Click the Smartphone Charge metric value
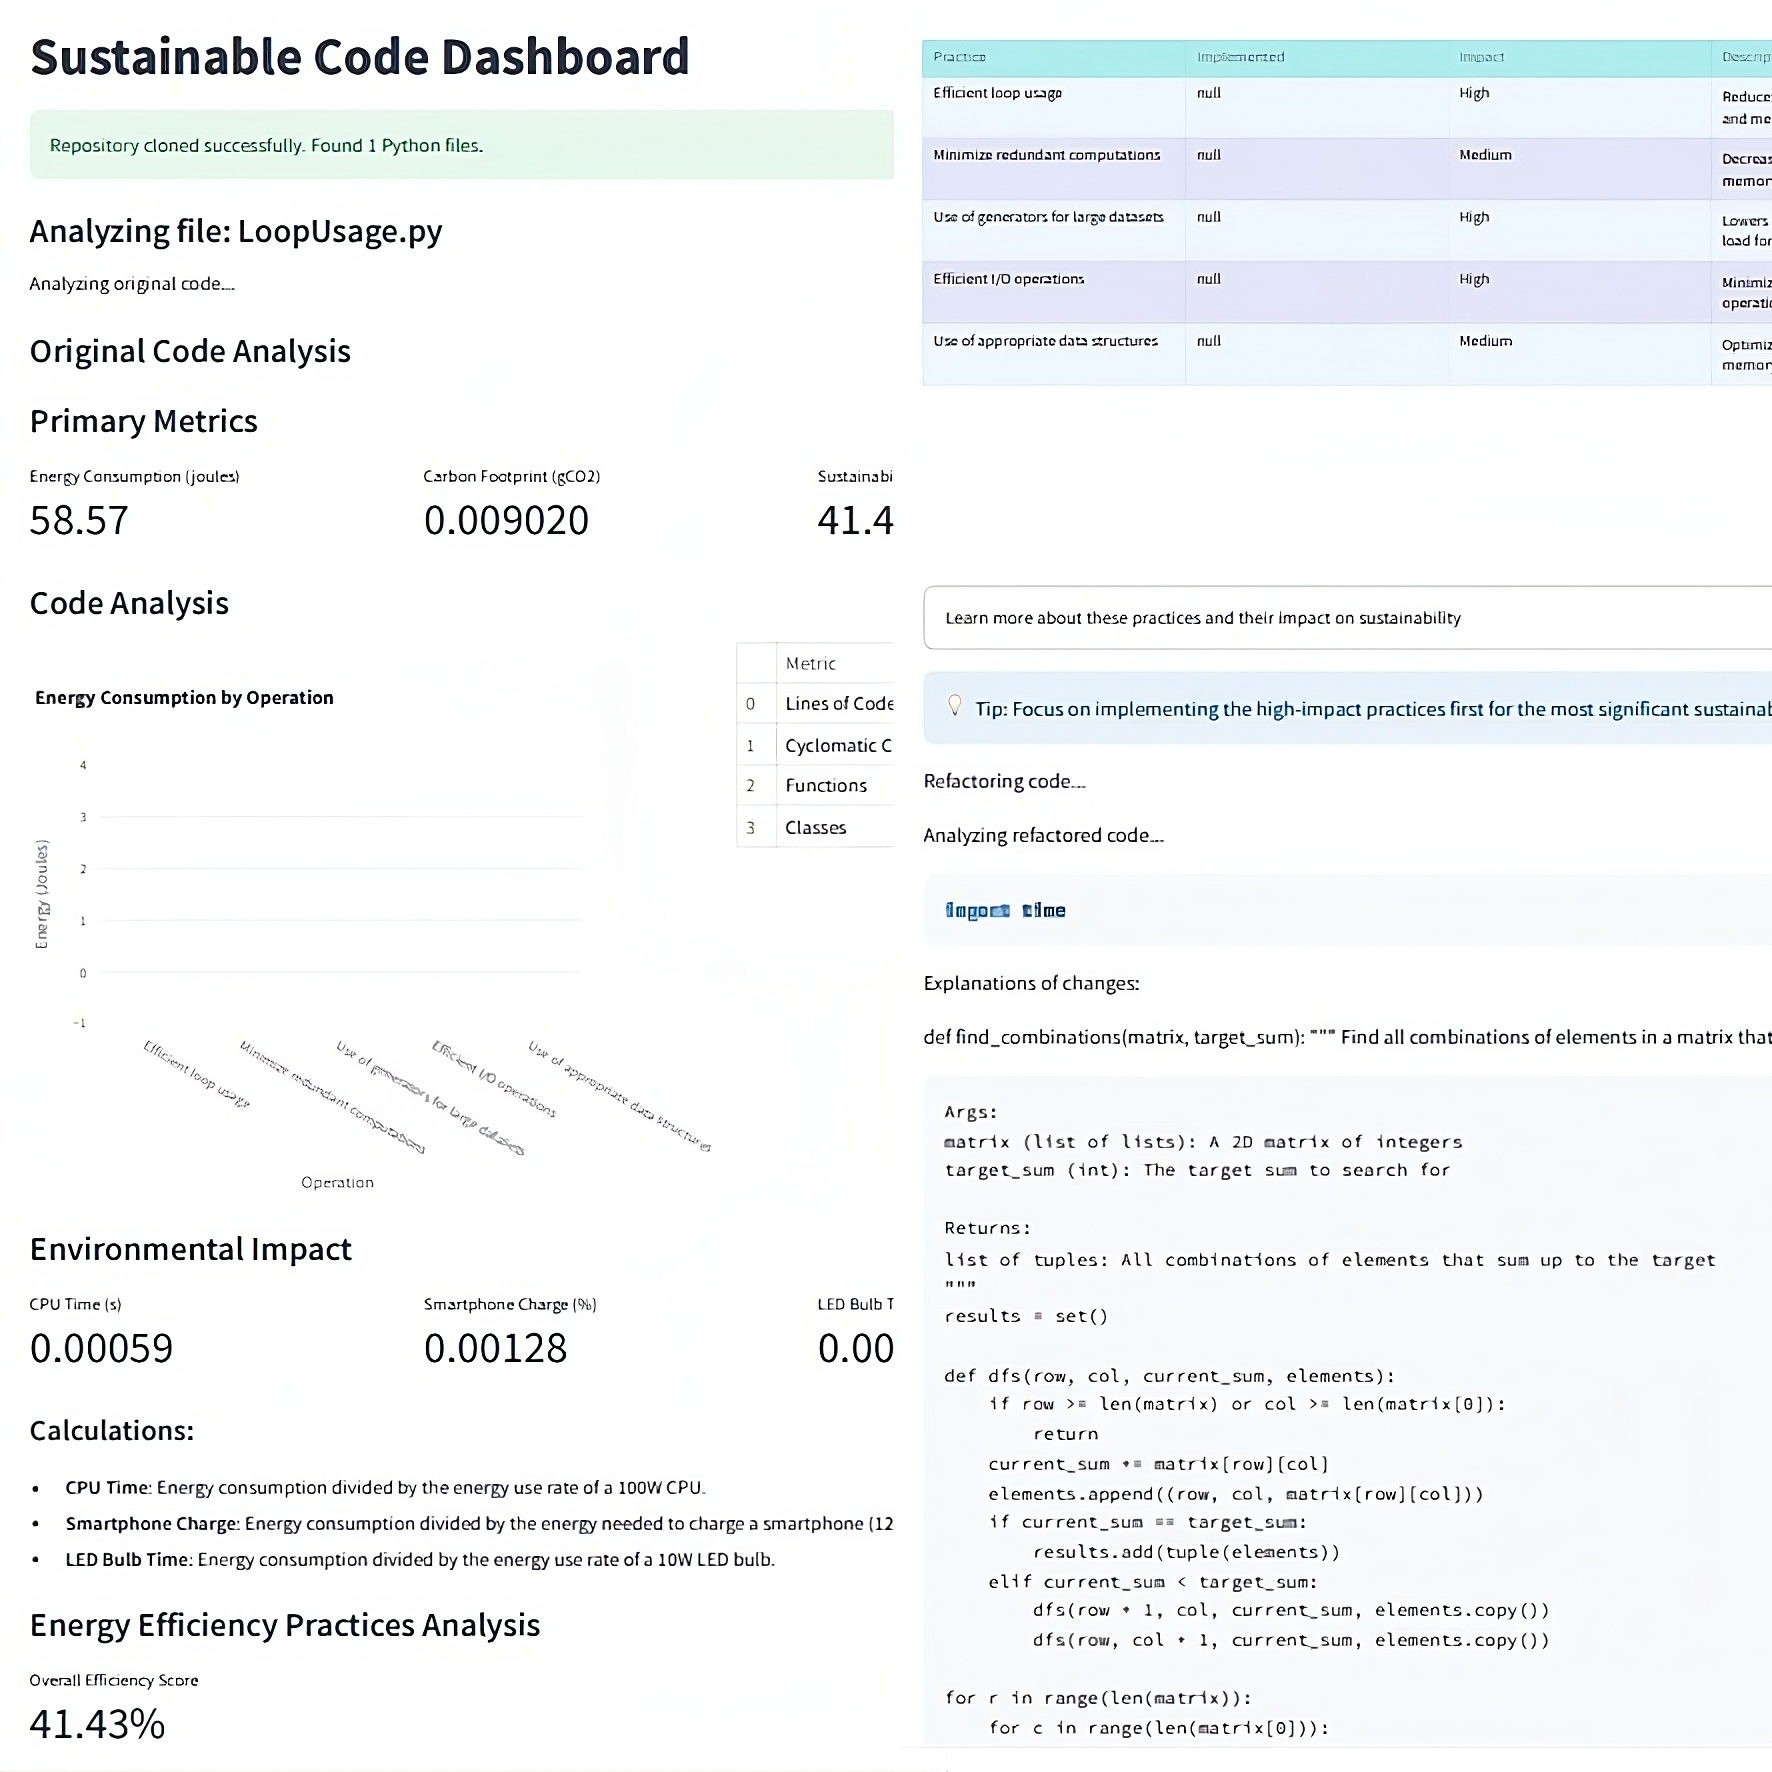Screen dimensions: 1772x1772 point(497,1348)
